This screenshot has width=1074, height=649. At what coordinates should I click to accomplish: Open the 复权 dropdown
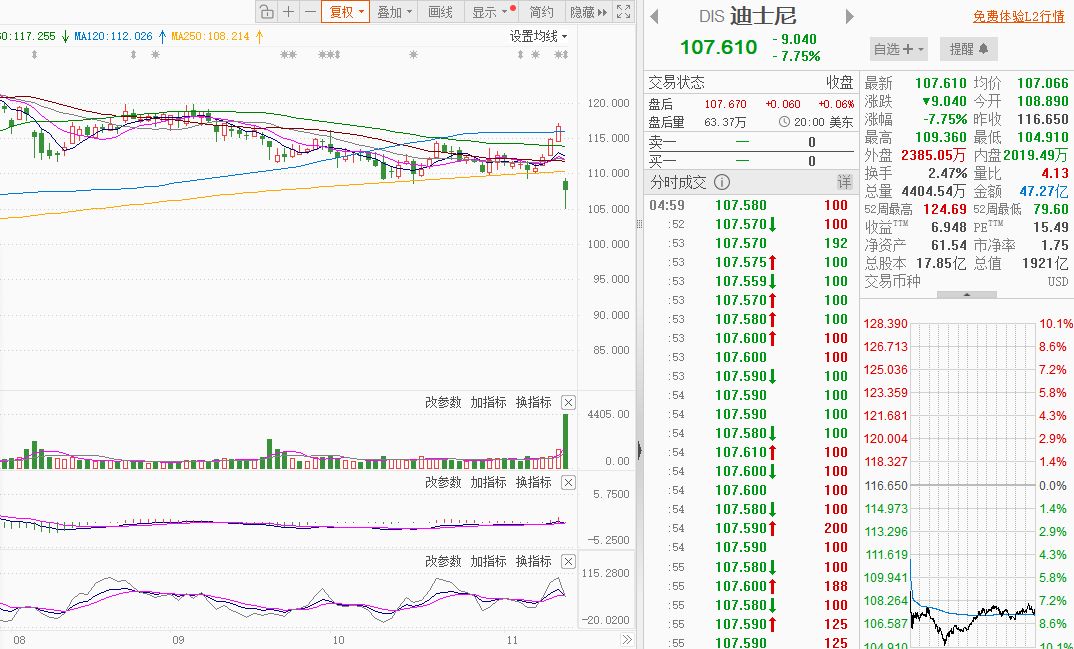coord(345,12)
